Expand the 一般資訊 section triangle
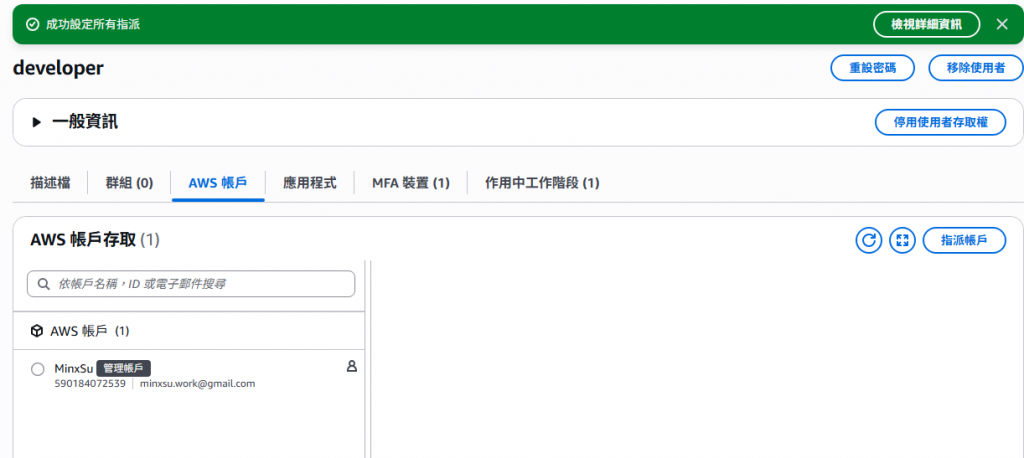The height and width of the screenshot is (458, 1024). (37, 122)
